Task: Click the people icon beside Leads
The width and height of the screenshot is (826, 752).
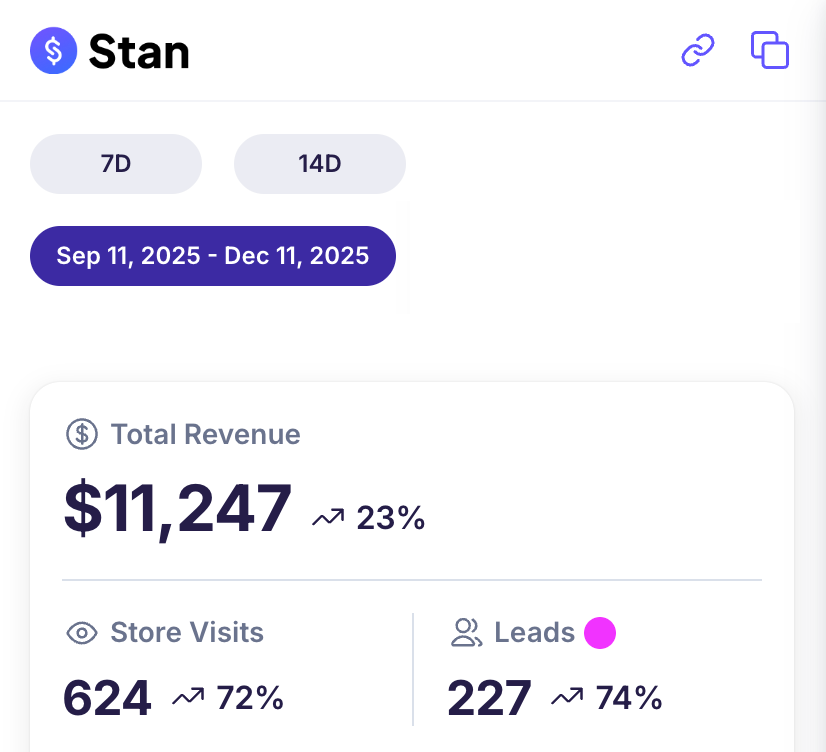Action: 466,632
